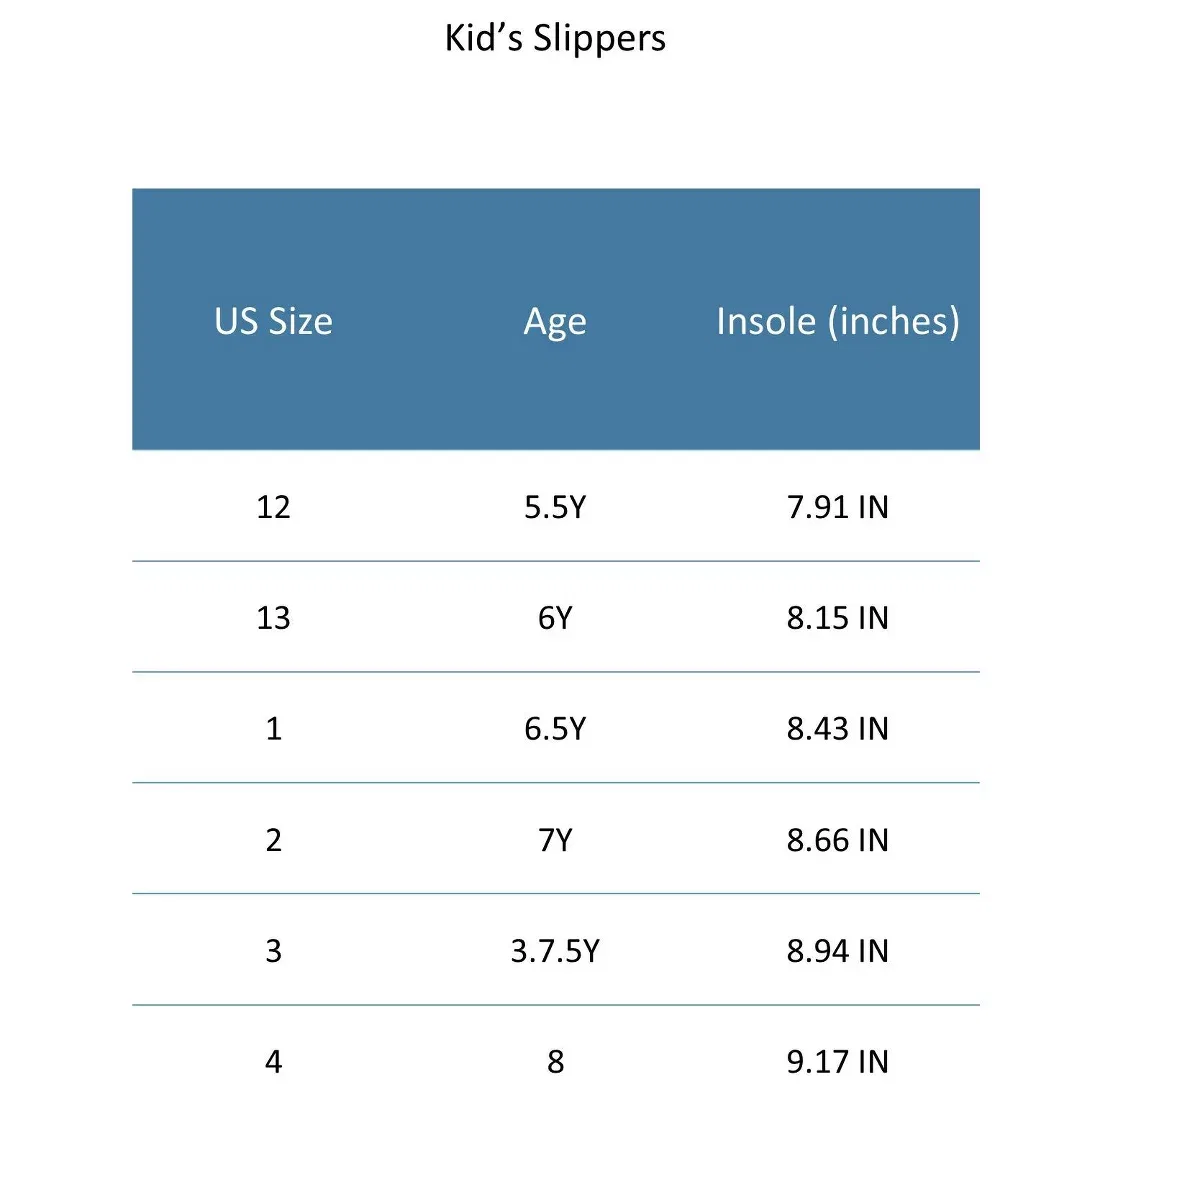This screenshot has width=1200, height=1200.
Task: Click the 6Y age cell
Action: [x=555, y=618]
